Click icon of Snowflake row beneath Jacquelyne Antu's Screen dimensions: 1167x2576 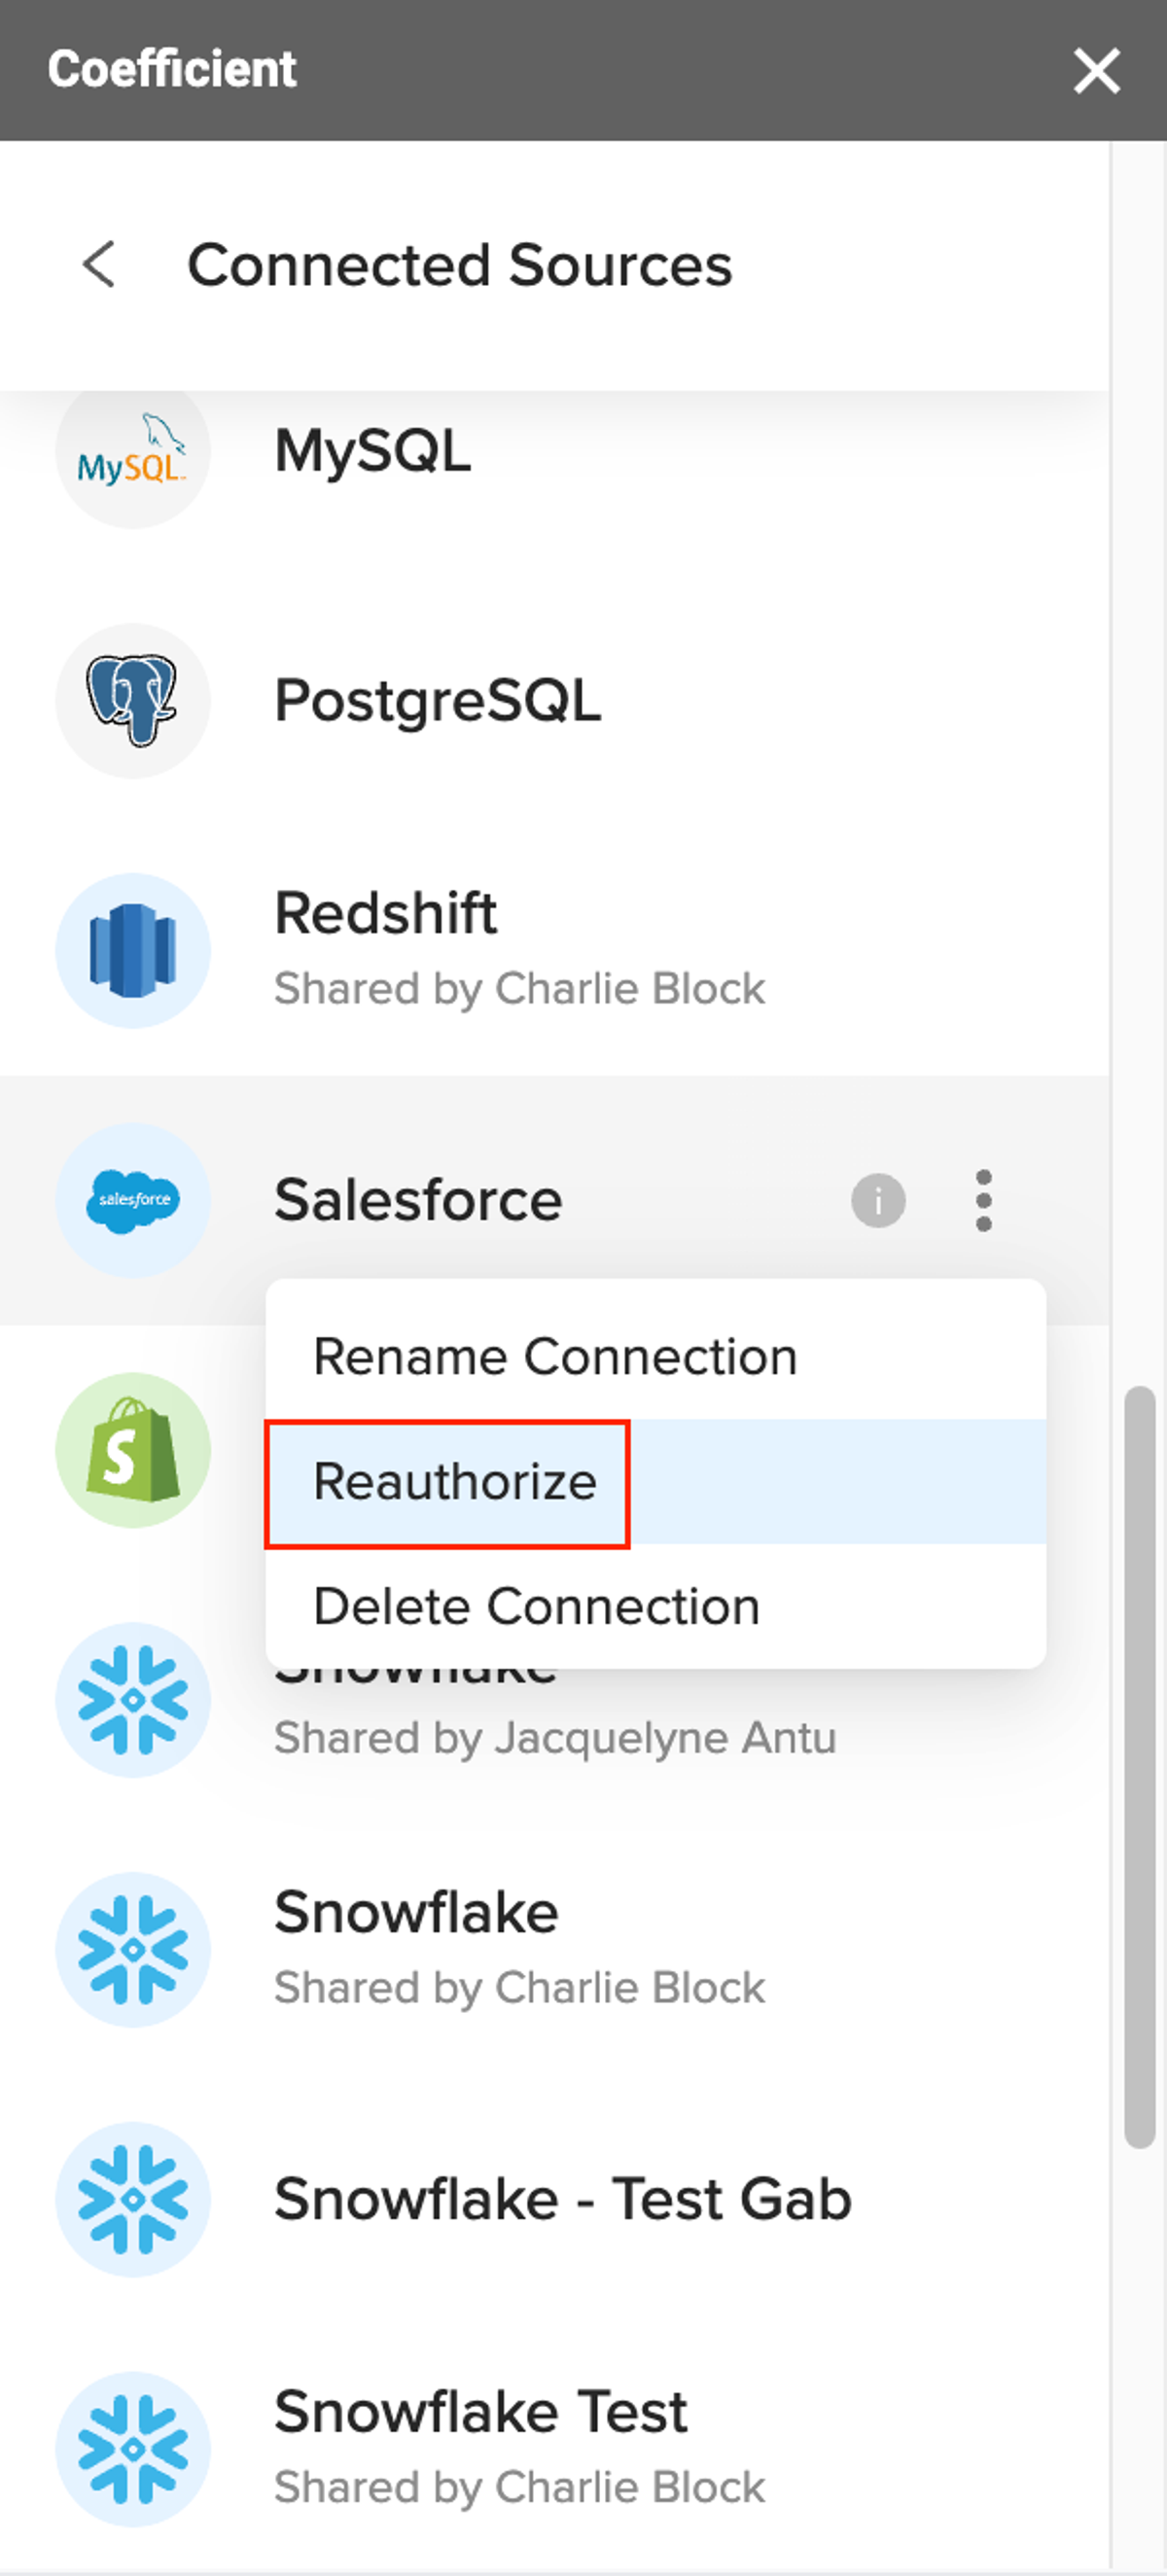[133, 1949]
